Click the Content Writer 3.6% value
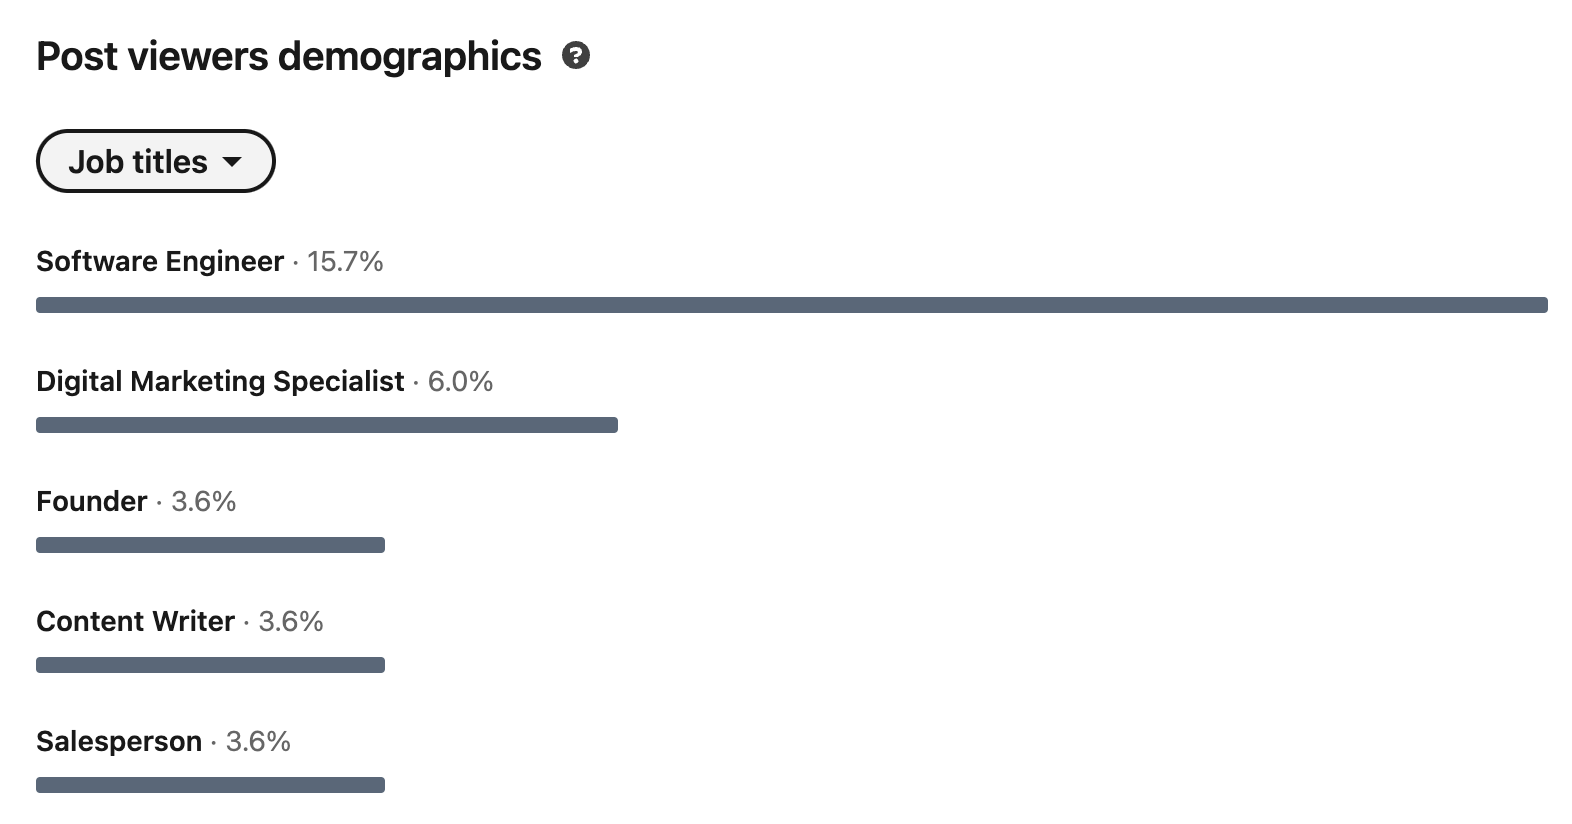The height and width of the screenshot is (824, 1572). click(291, 621)
